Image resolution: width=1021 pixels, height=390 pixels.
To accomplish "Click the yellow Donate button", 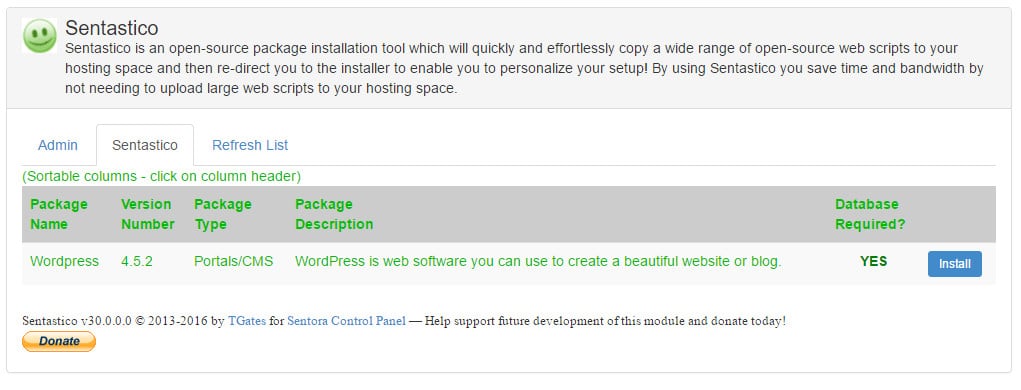I will click(x=59, y=341).
